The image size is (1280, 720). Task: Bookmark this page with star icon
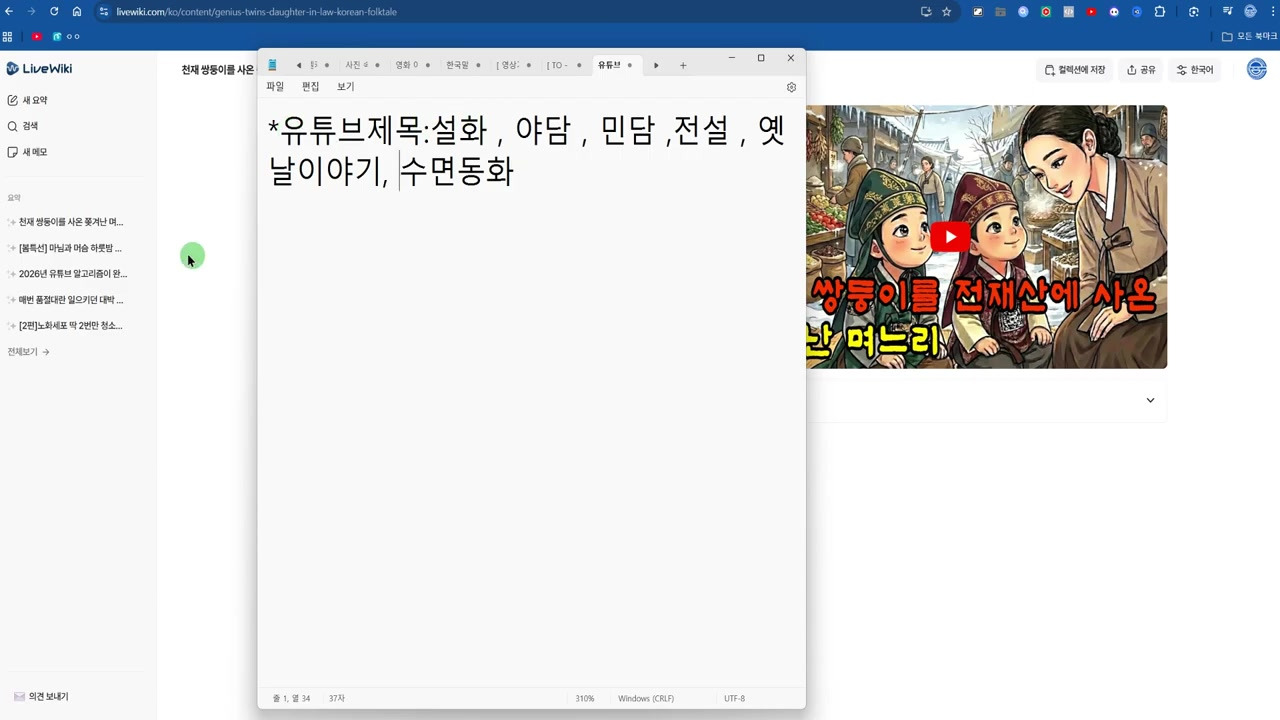[x=947, y=12]
